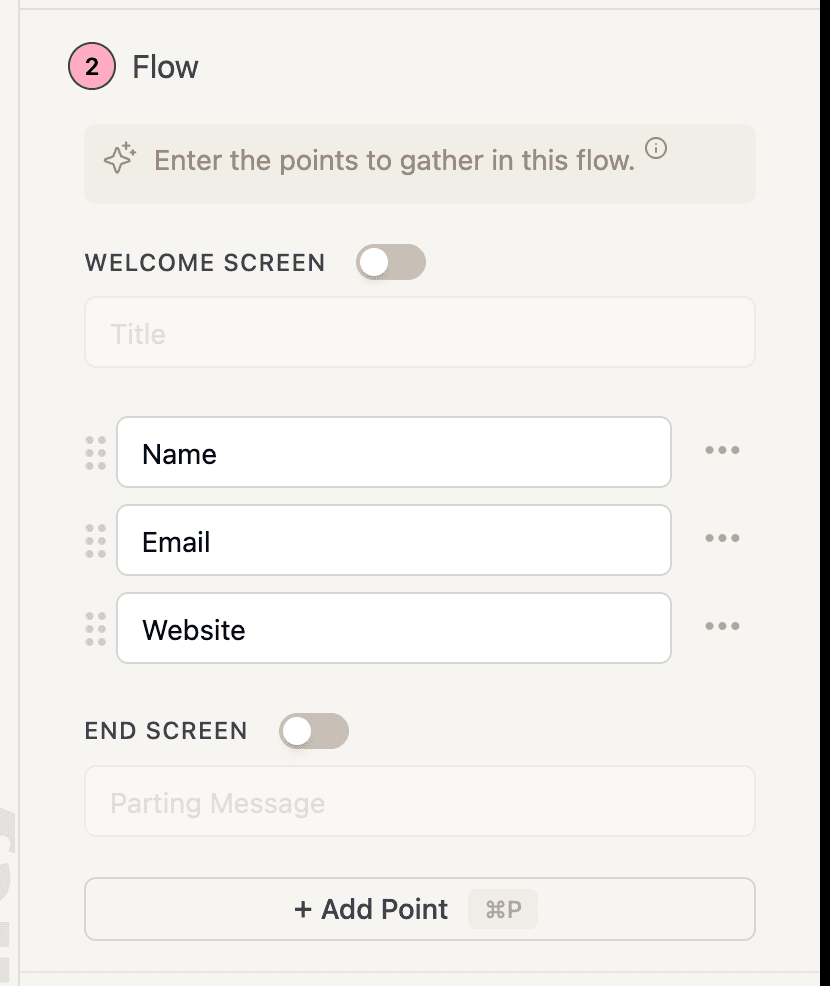This screenshot has height=986, width=830.
Task: Click the AI sparkle icon in prompt box
Action: (x=118, y=158)
